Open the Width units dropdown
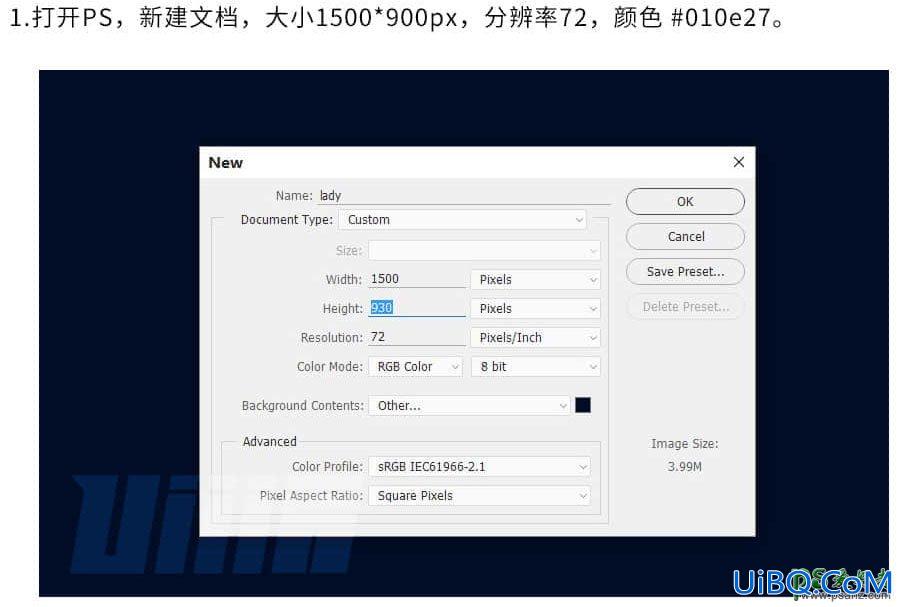 pos(536,279)
